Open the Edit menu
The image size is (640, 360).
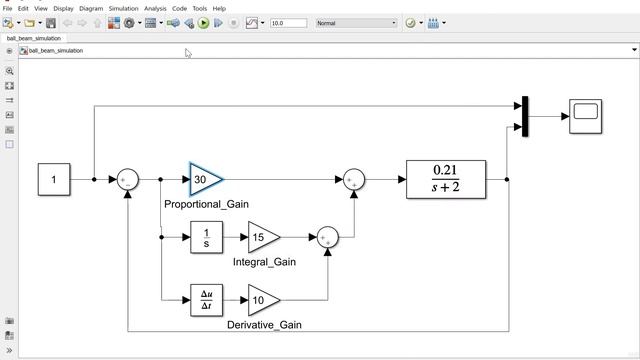(x=23, y=8)
